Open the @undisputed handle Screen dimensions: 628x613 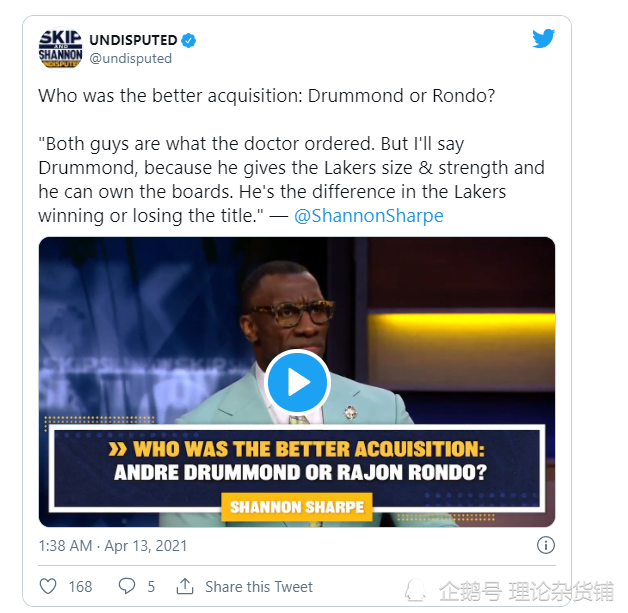[x=131, y=58]
